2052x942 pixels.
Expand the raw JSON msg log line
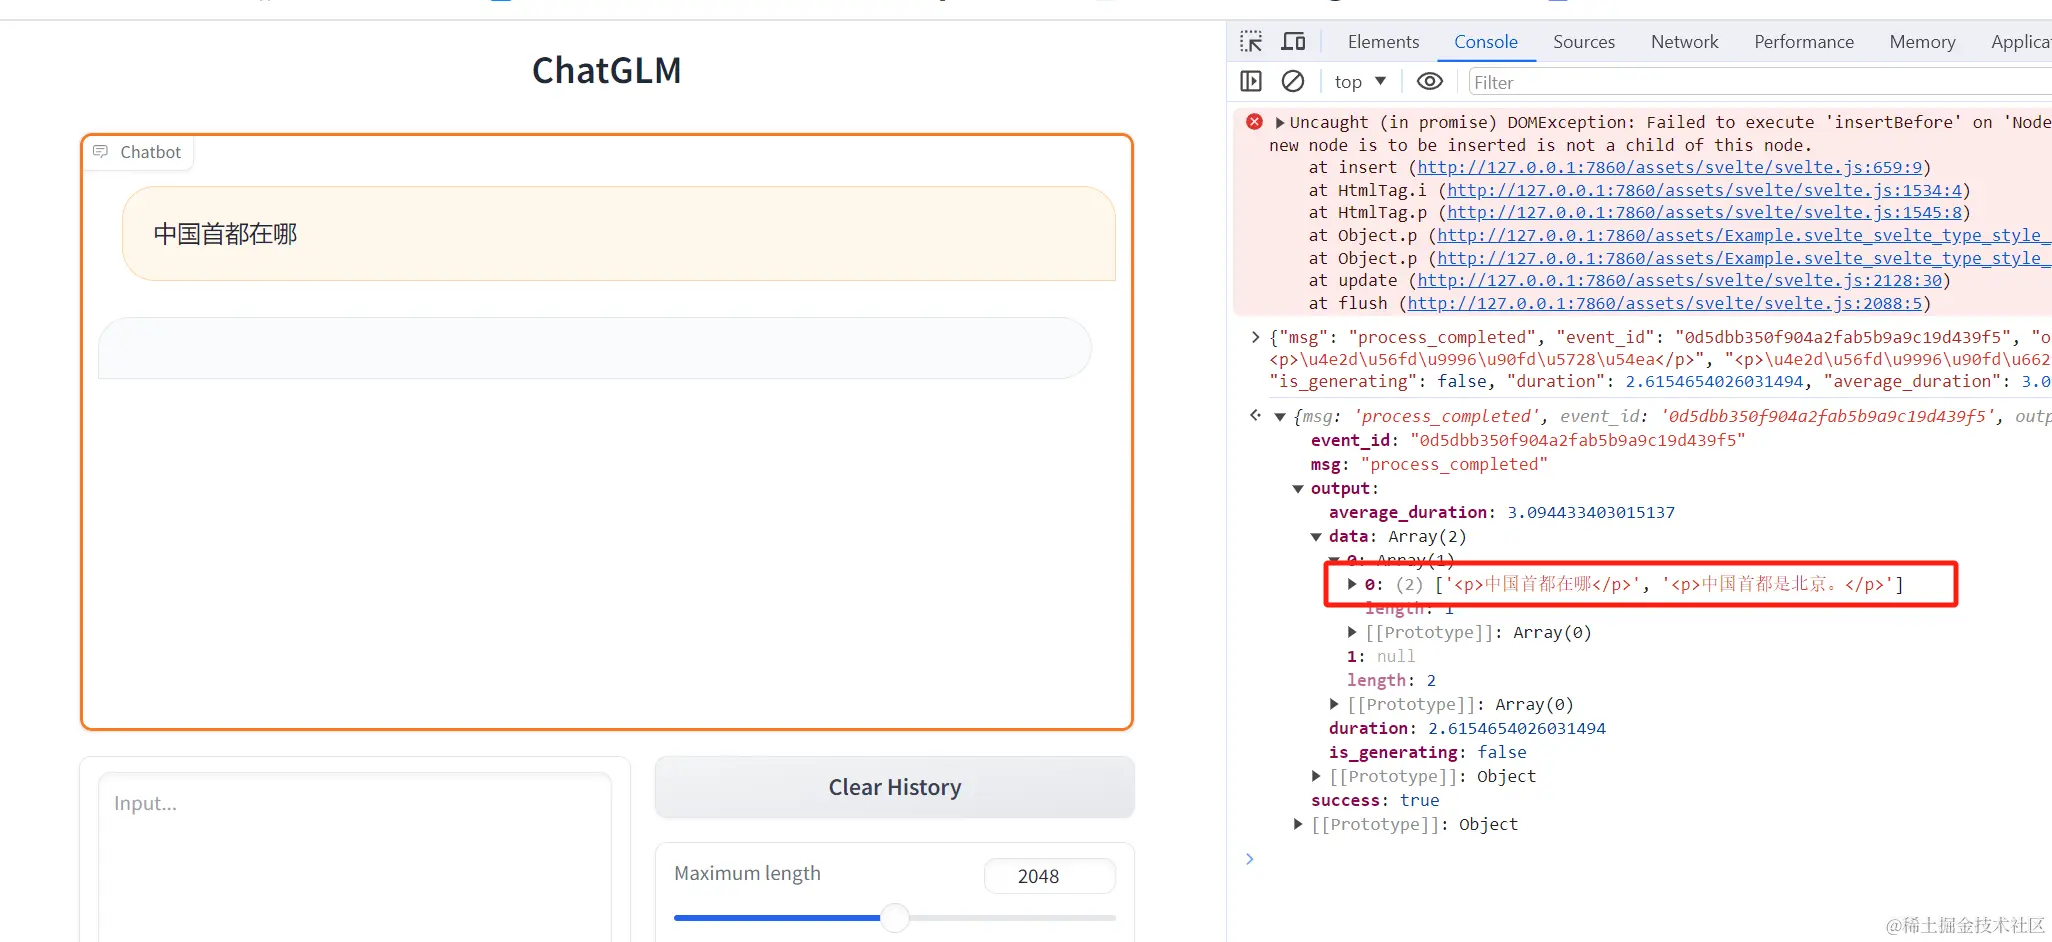click(x=1255, y=337)
